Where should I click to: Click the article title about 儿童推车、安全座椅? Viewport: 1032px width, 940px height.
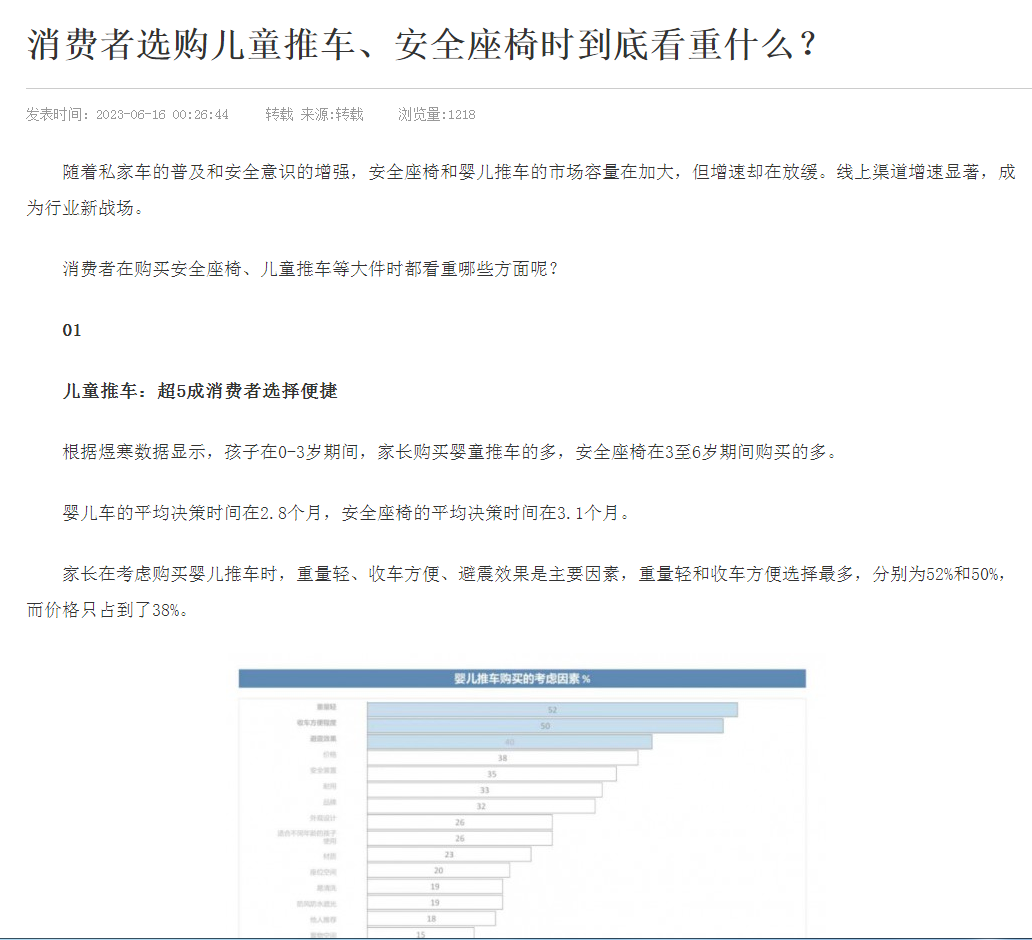tap(421, 45)
